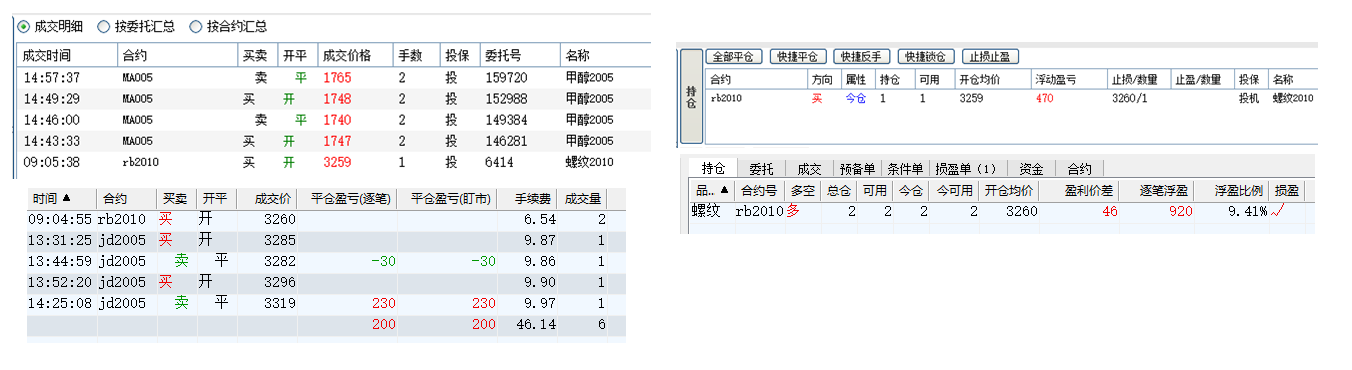Switch to the 委托 tab
1352x370 pixels.
761,169
